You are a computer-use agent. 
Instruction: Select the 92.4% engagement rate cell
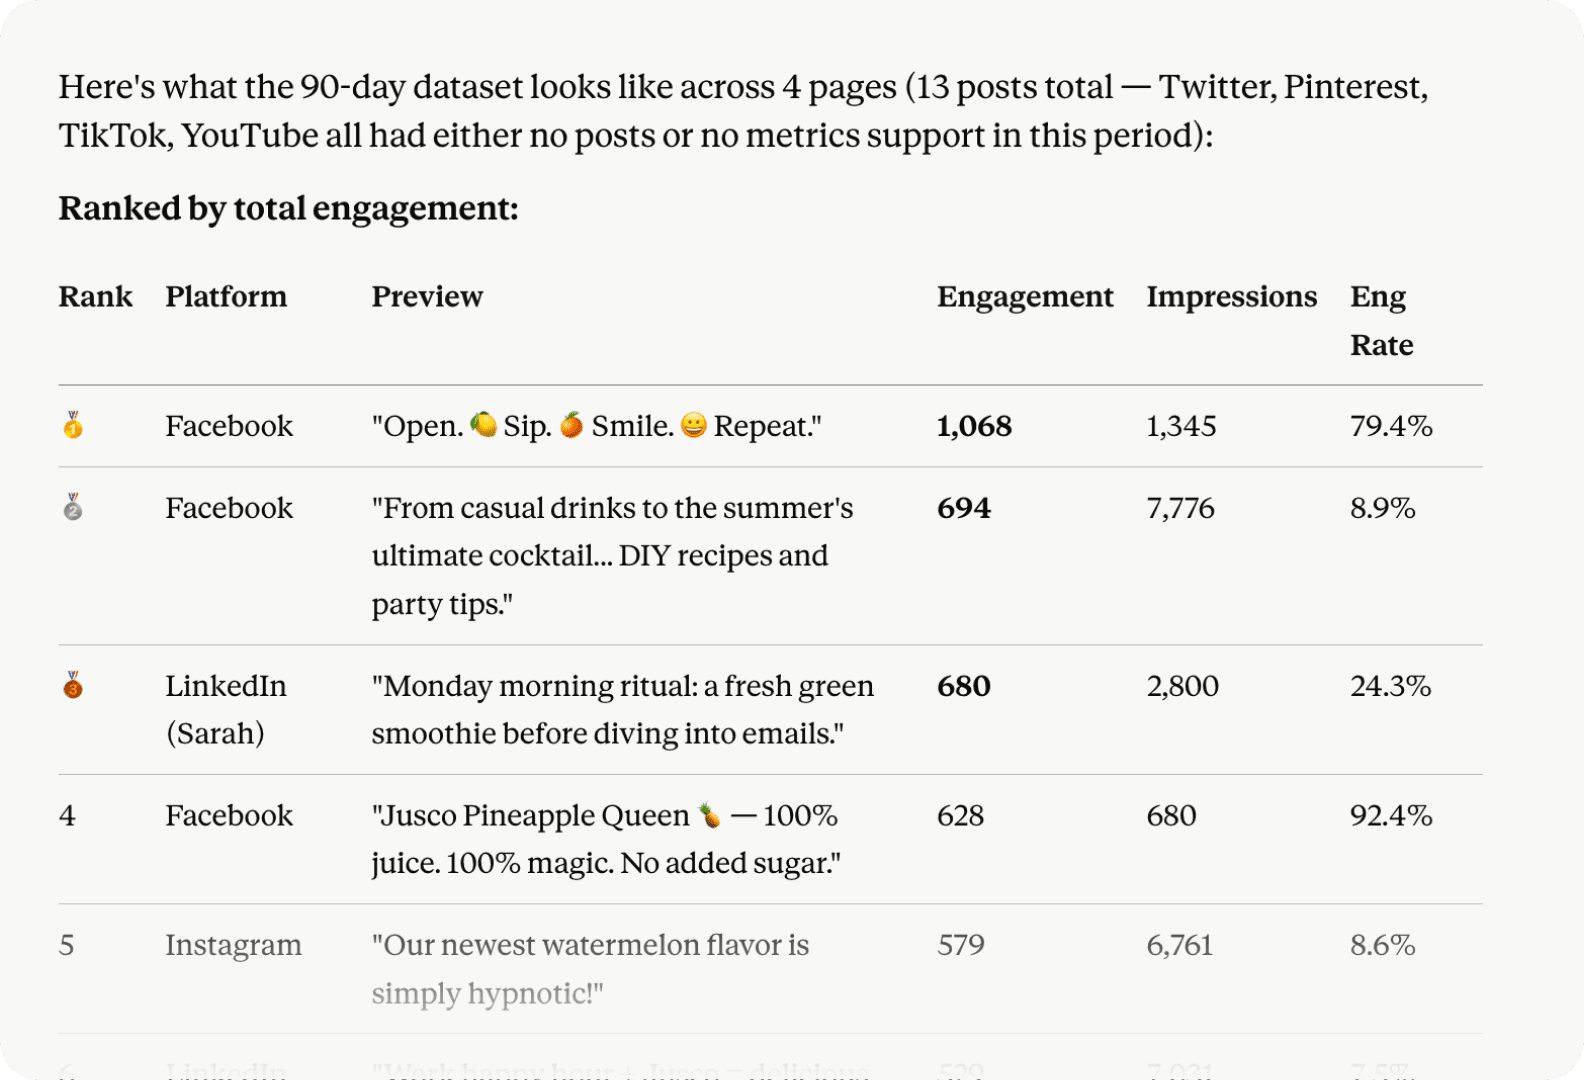1391,815
